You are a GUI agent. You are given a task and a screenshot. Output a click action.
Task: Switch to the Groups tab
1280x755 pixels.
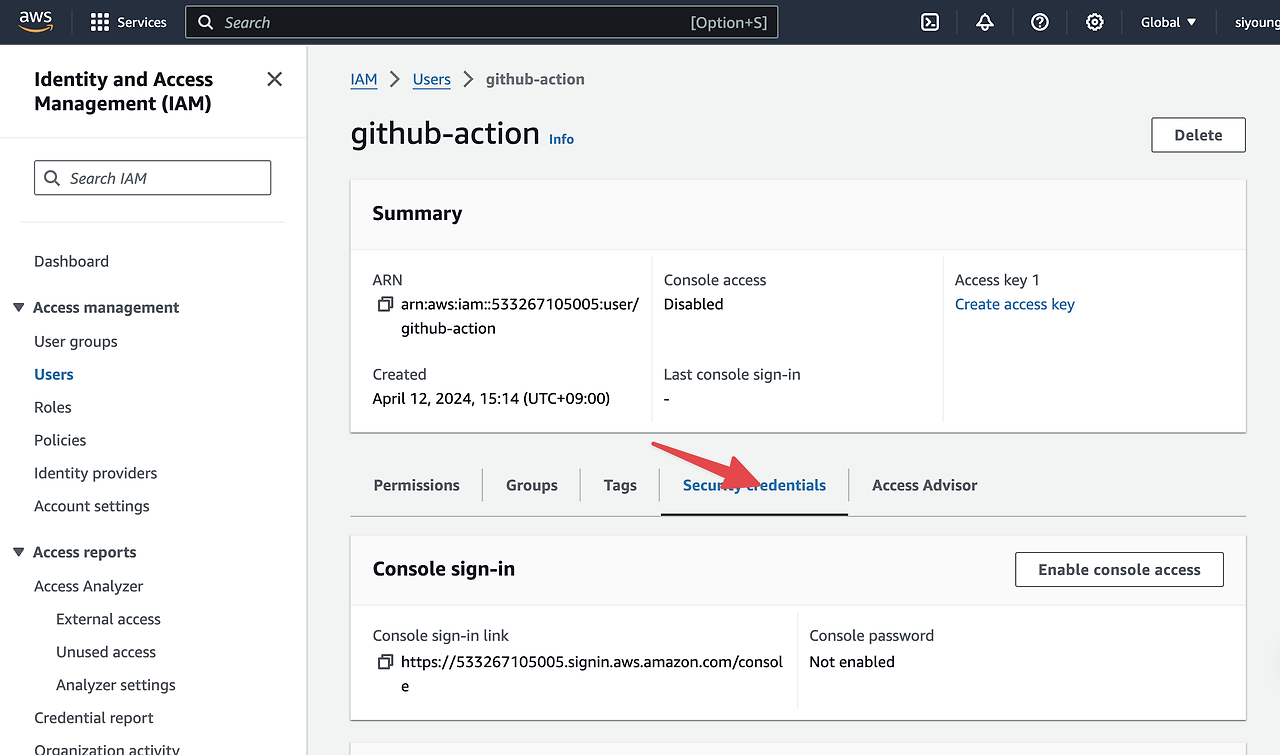pos(532,485)
